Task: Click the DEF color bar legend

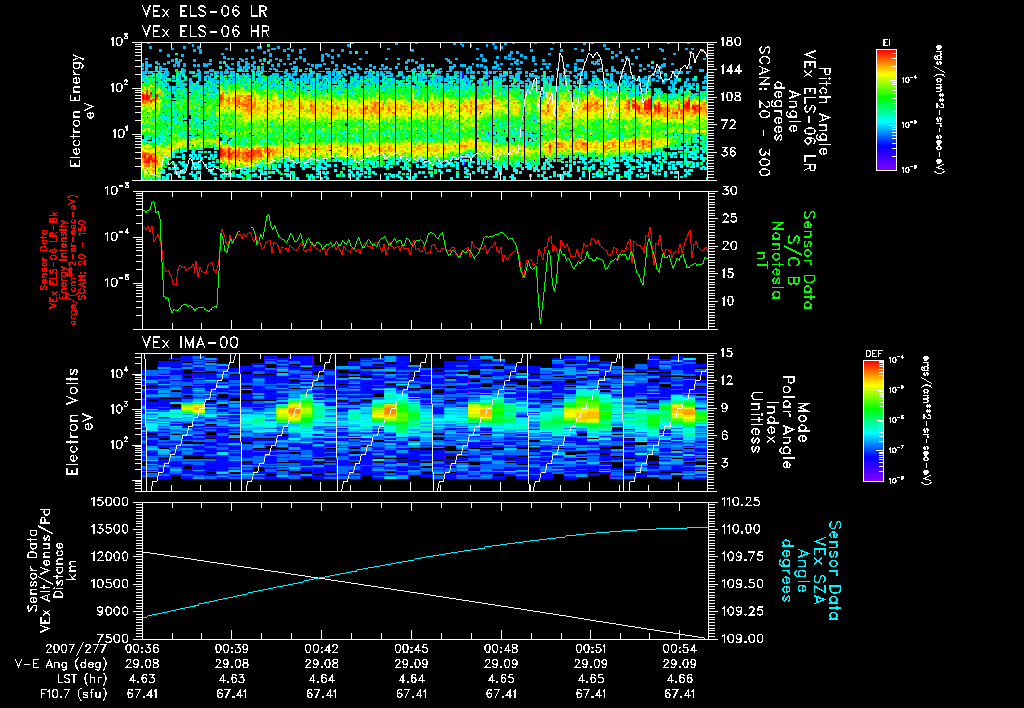Action: (873, 421)
